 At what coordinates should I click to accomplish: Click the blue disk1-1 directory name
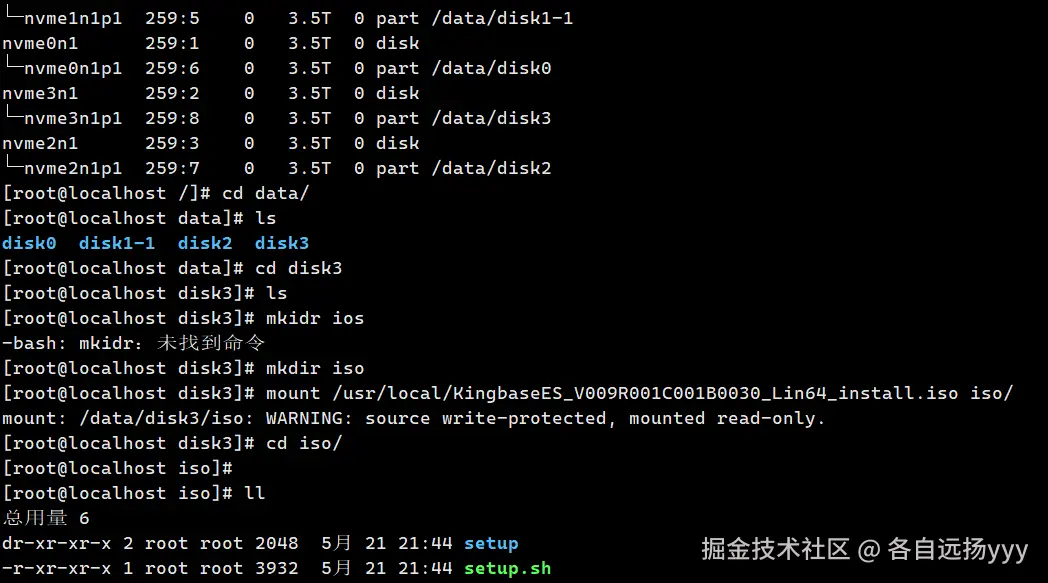tap(117, 243)
